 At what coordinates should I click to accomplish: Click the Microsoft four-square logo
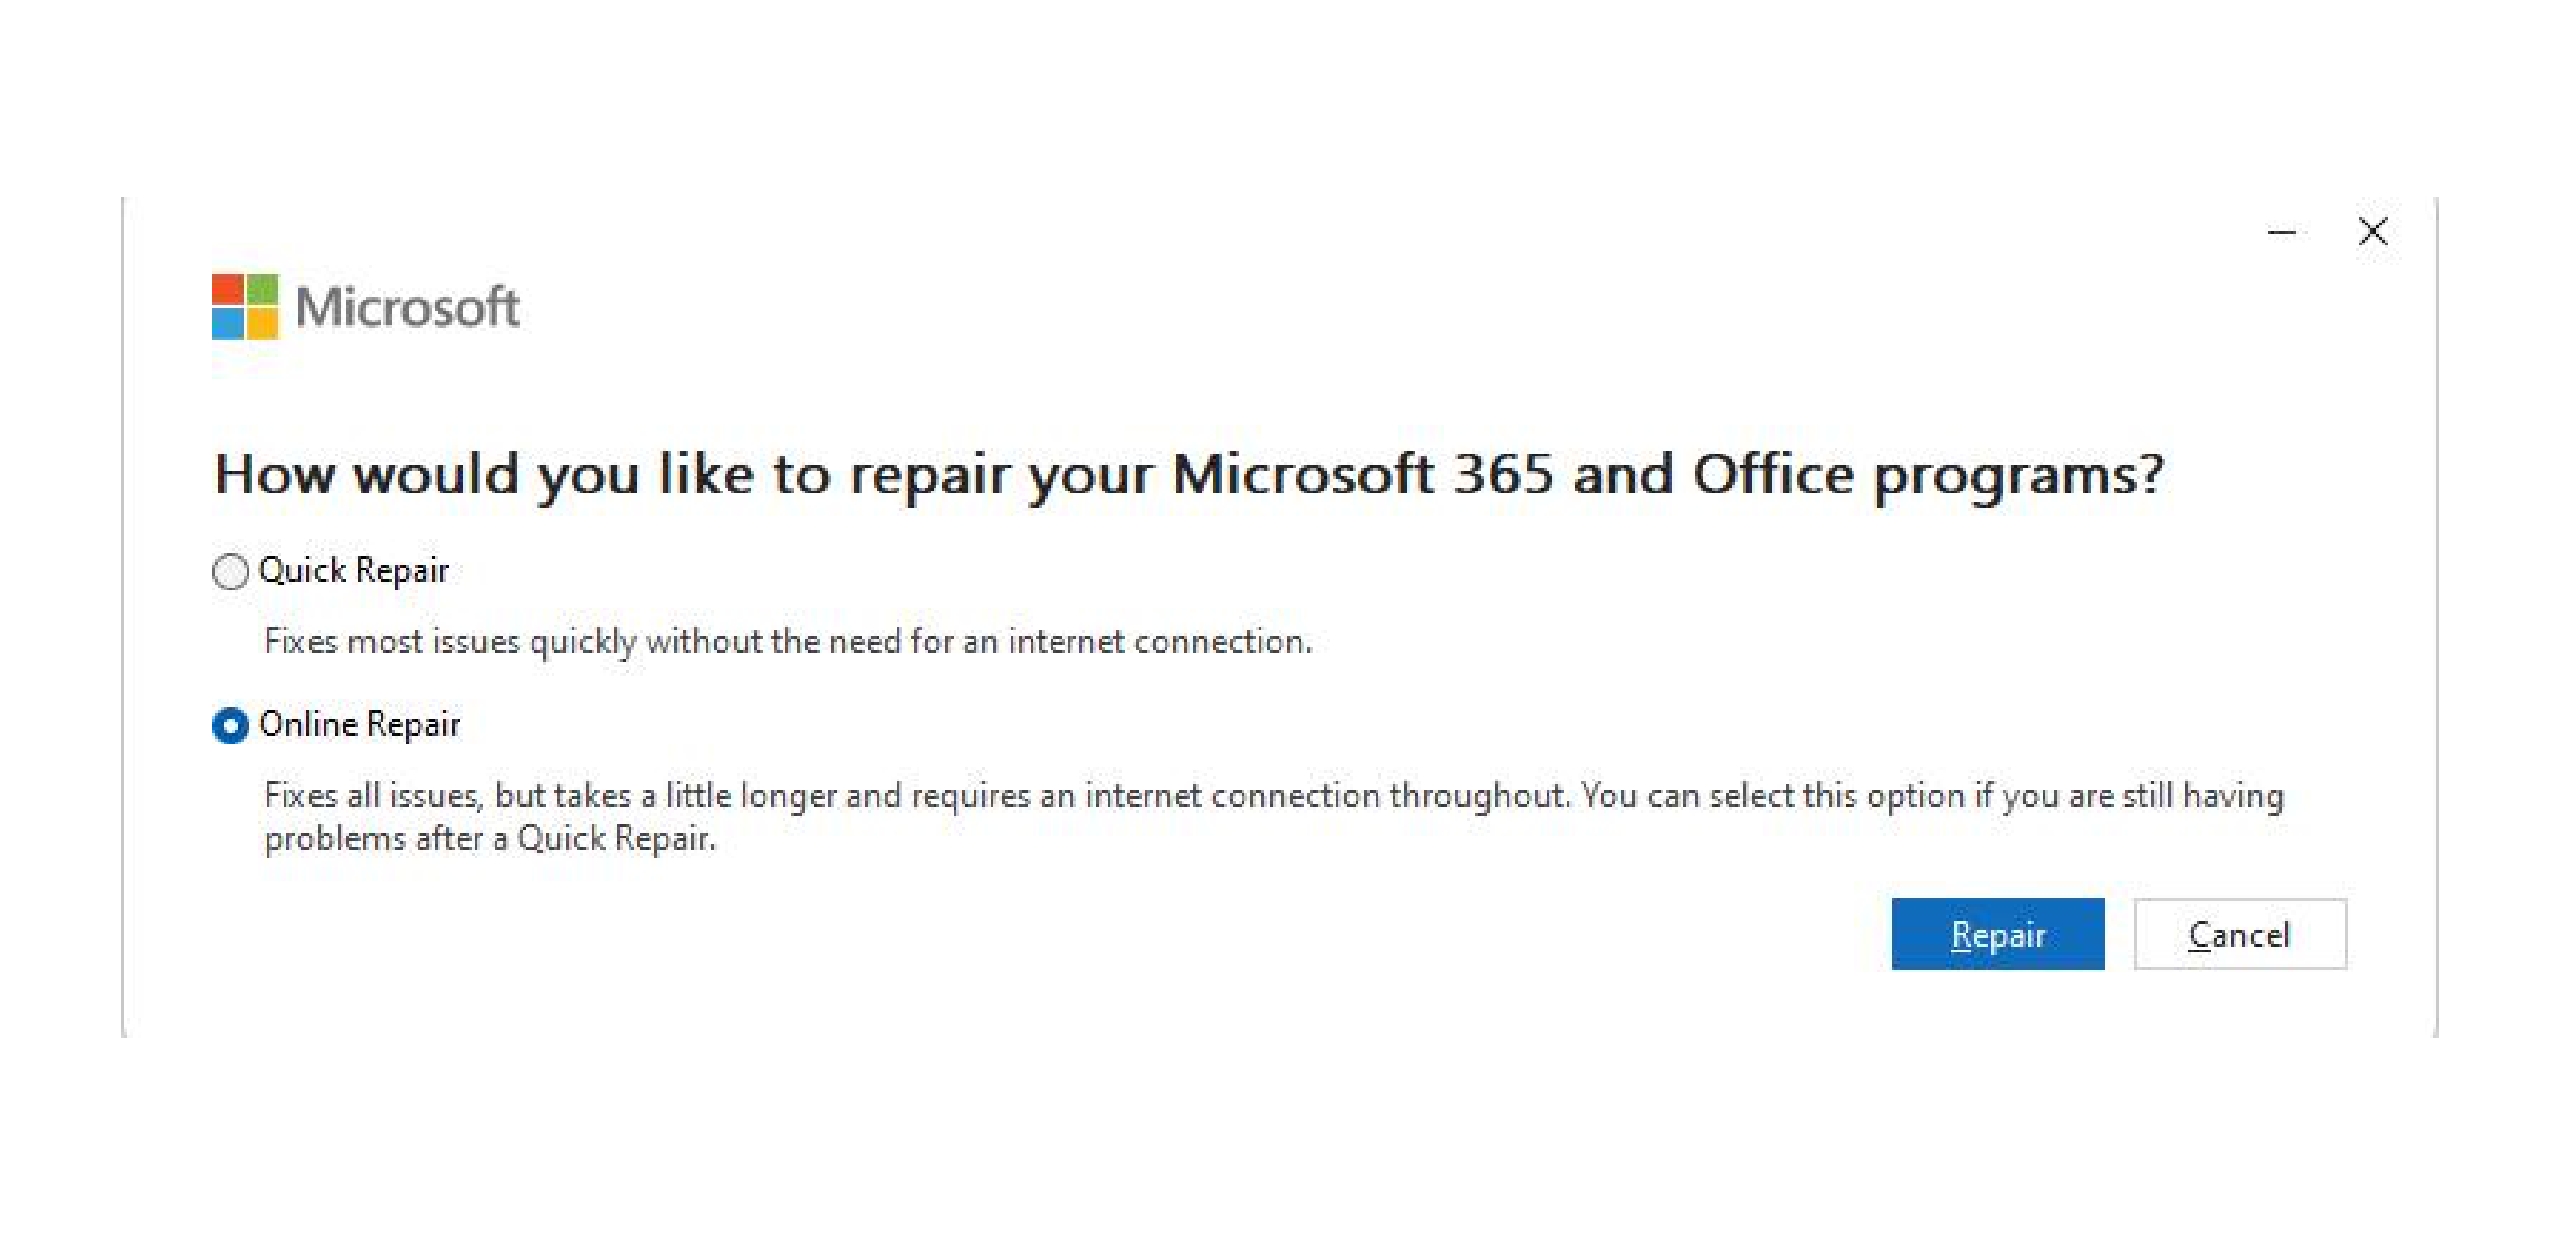point(245,307)
